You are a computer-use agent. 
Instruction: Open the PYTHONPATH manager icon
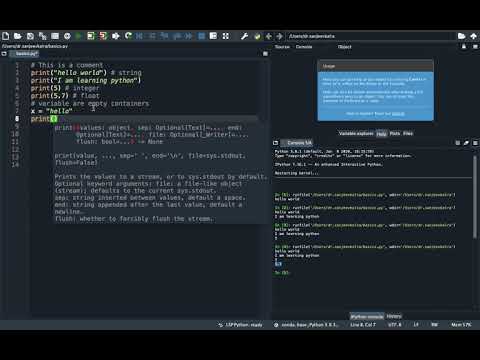pos(257,36)
